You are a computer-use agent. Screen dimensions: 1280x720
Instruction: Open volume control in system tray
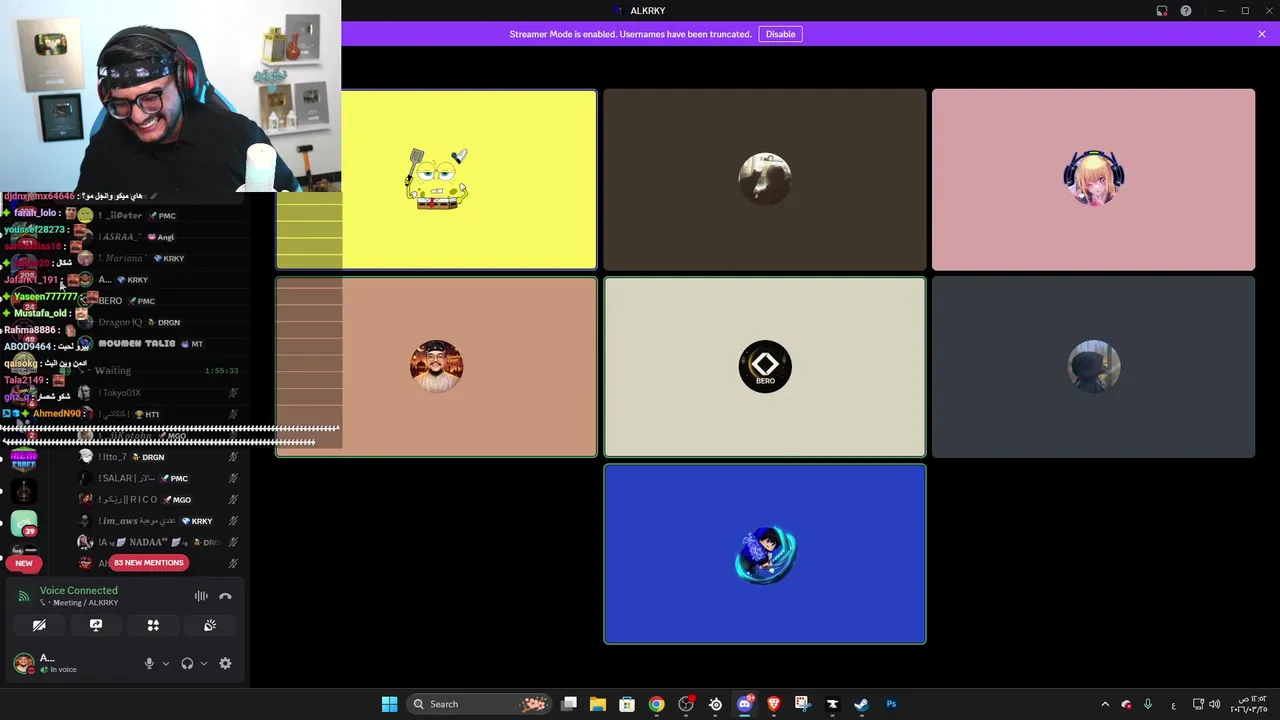(1215, 704)
